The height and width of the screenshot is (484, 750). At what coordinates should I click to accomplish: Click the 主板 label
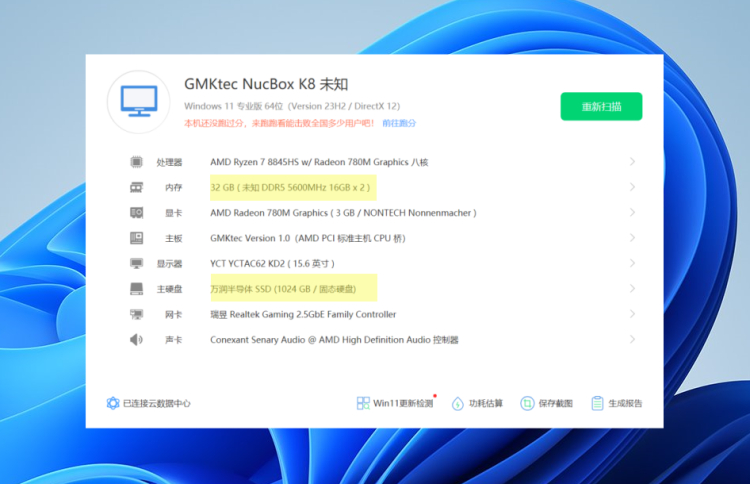coord(174,238)
